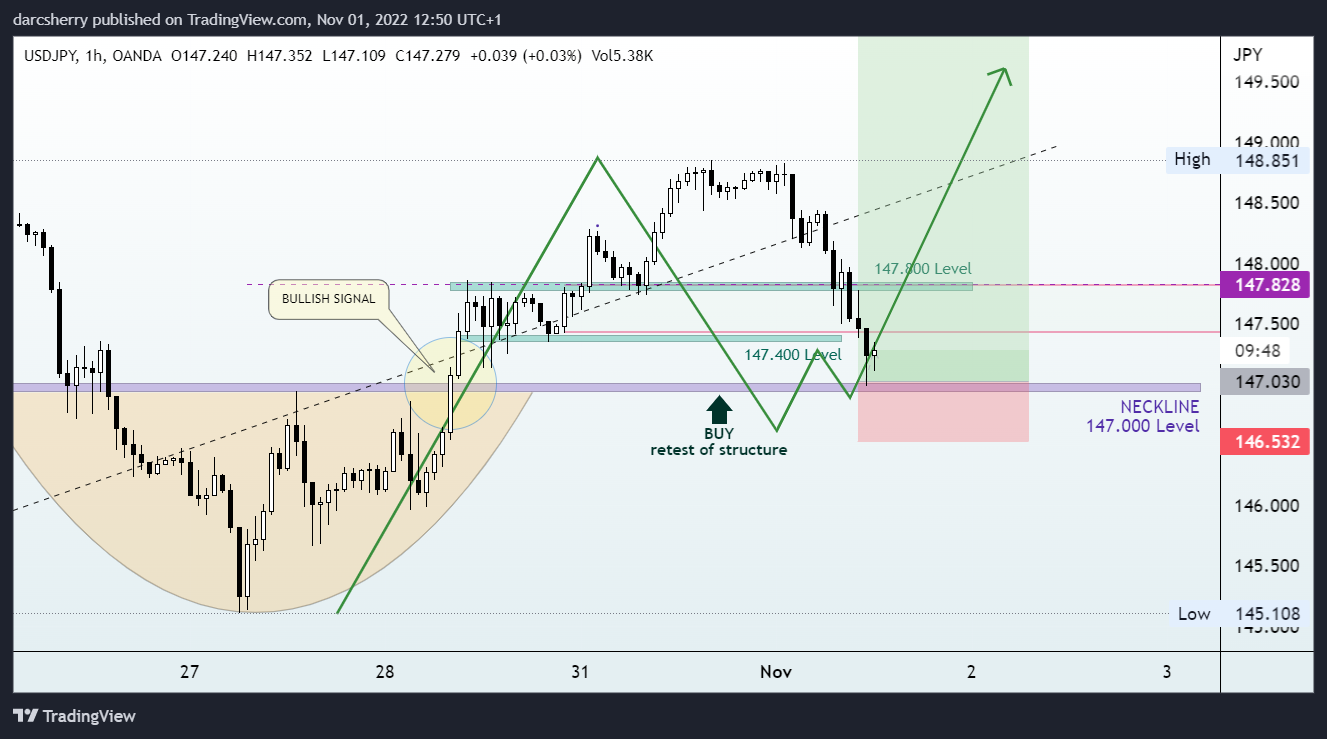Viewport: 1327px width, 739px height.
Task: Click the 148.500 axis price
Action: pos(1268,203)
